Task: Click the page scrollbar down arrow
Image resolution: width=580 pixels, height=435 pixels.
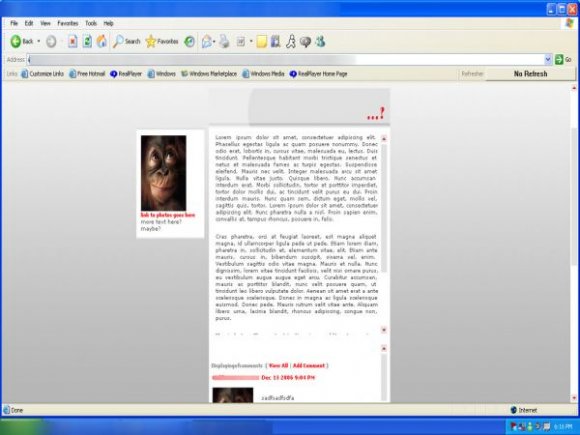Action: (574, 398)
